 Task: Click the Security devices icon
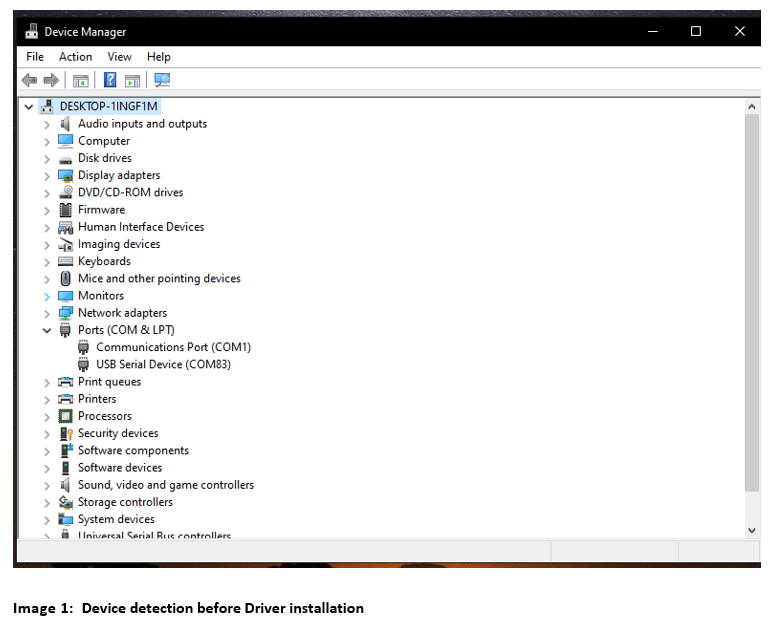tap(66, 433)
